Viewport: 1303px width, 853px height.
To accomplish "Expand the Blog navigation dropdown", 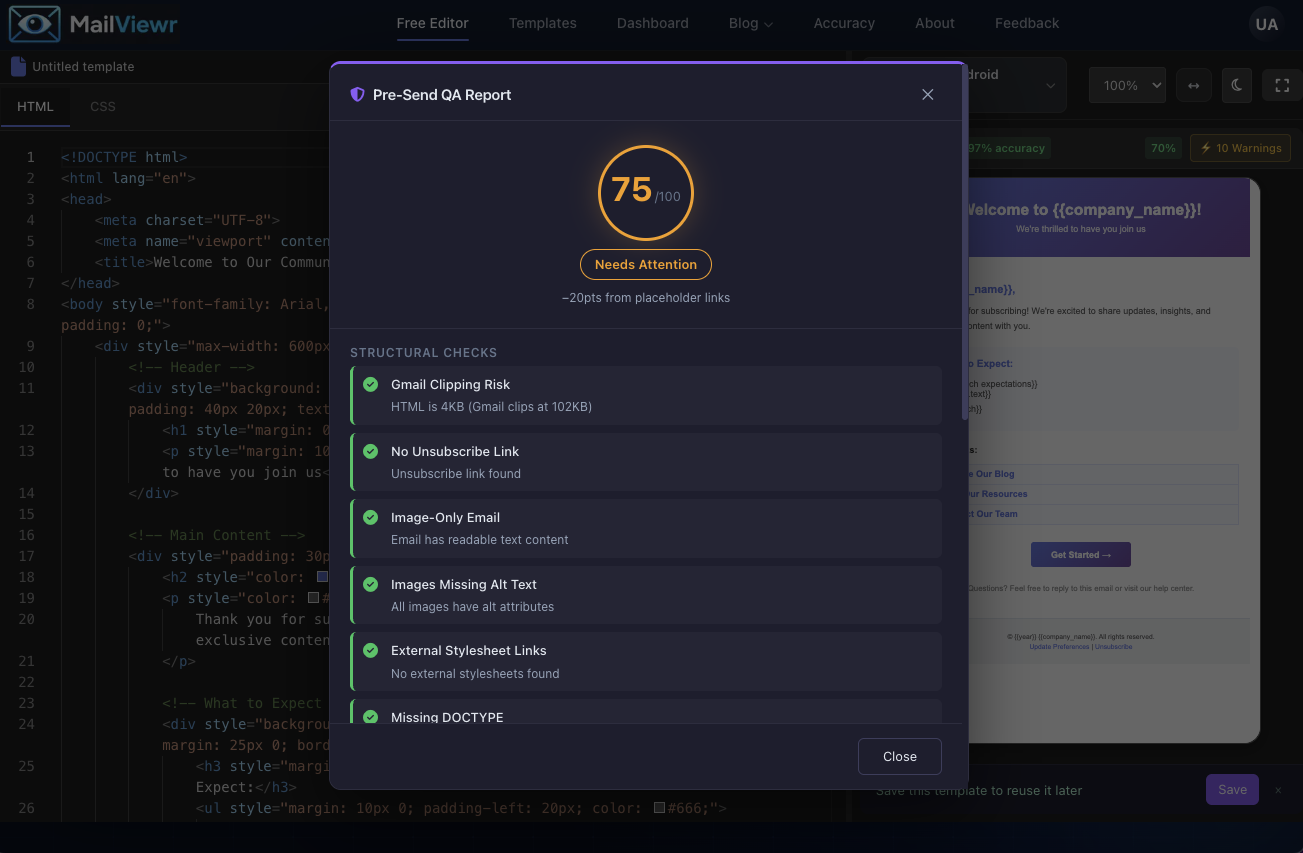I will coord(751,23).
